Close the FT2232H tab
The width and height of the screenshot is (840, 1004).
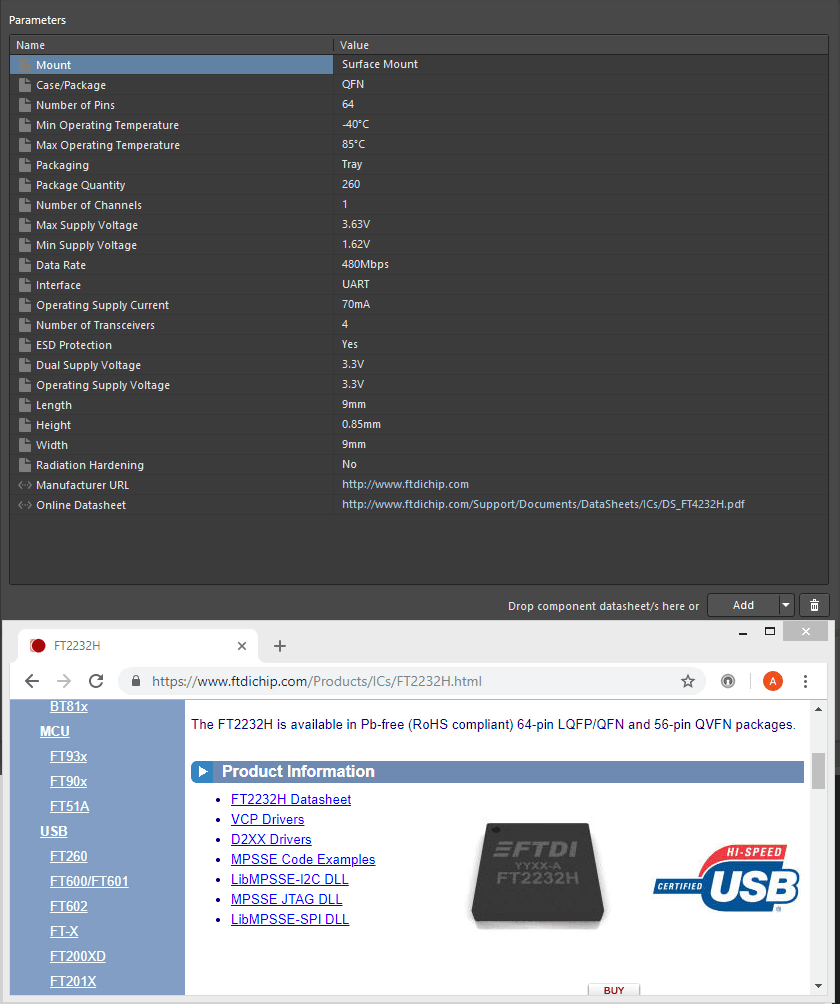pos(242,646)
